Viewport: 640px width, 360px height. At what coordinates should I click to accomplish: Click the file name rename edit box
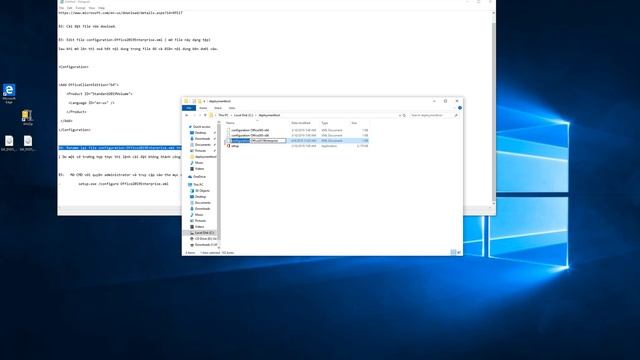(259, 140)
